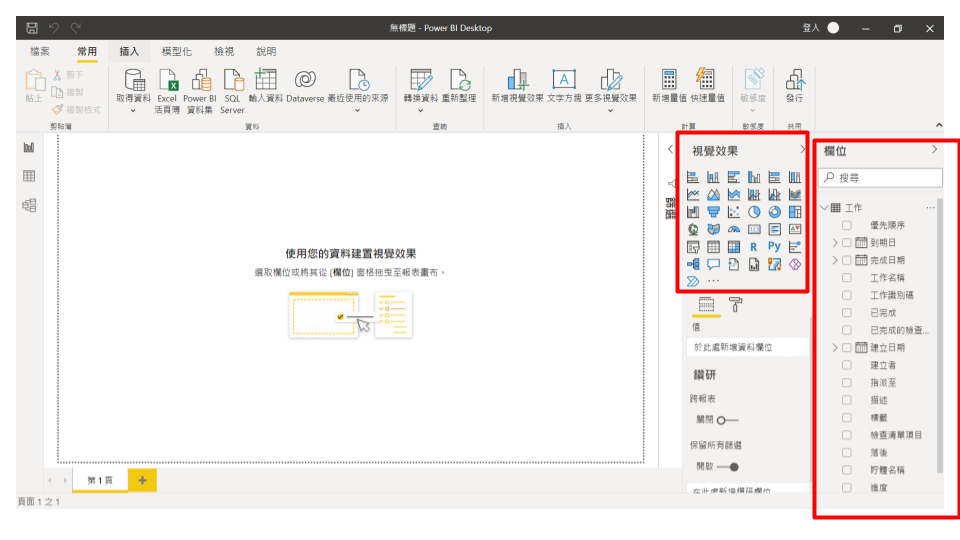Viewport: 960px width, 540px height.
Task: Check the 優先順序 field checkbox
Action: point(847,225)
